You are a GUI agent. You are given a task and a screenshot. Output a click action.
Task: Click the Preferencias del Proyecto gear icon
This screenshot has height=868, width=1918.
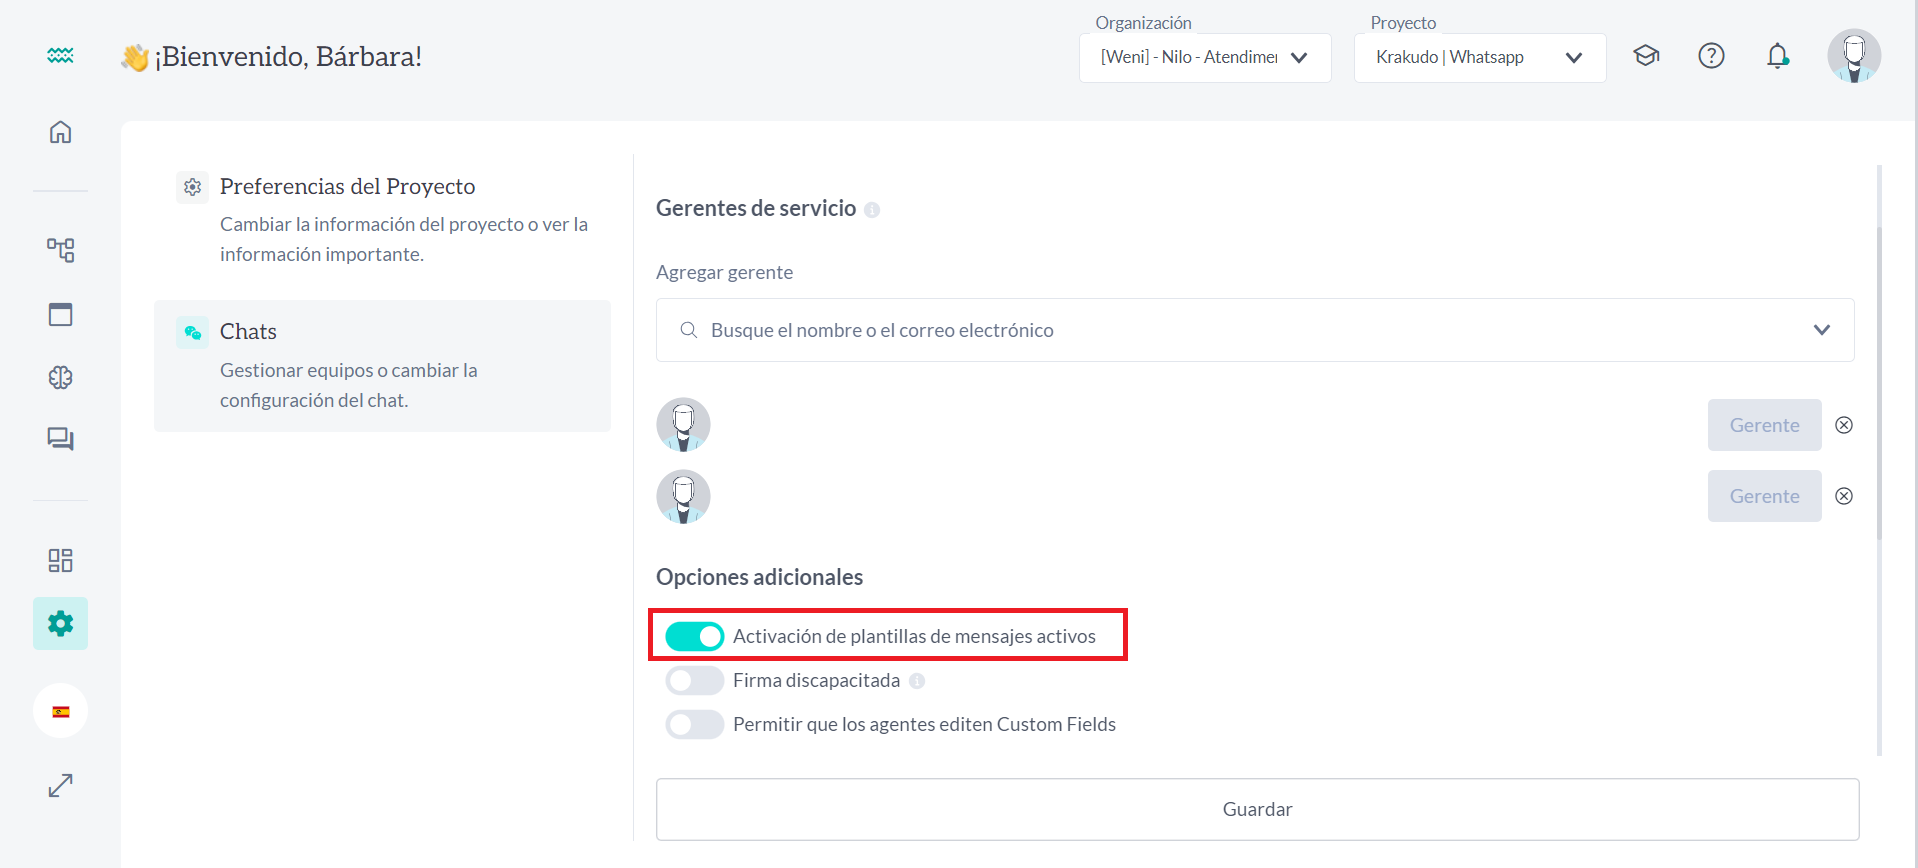193,187
